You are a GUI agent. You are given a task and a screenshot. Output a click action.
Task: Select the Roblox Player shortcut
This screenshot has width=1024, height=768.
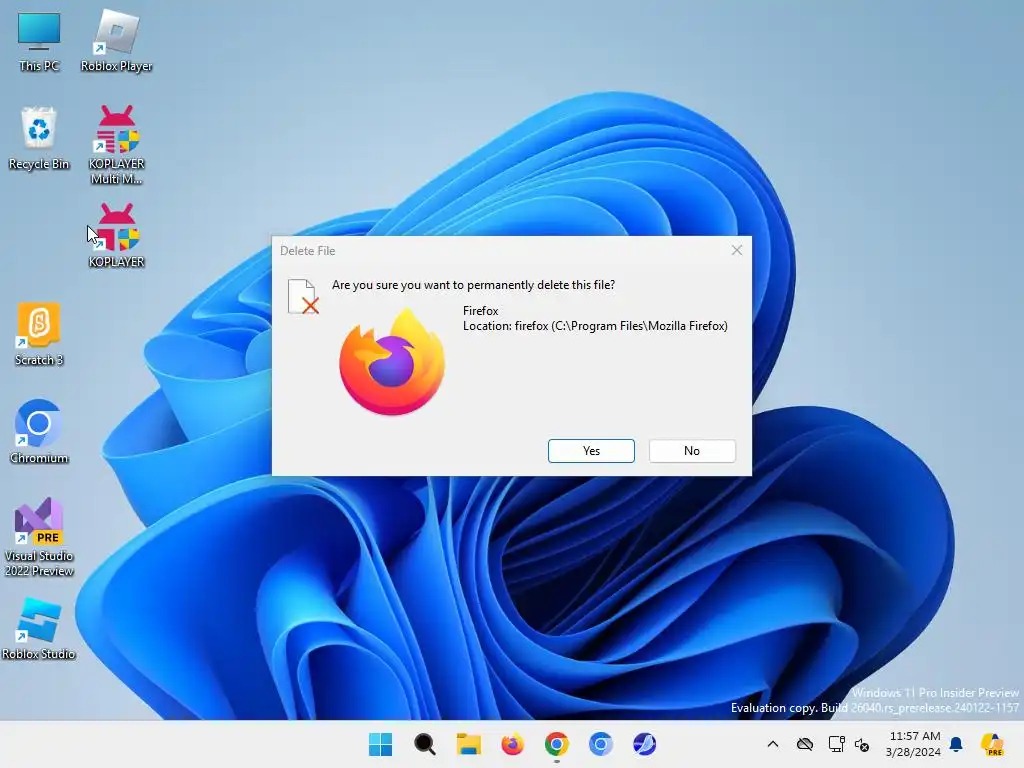(116, 42)
